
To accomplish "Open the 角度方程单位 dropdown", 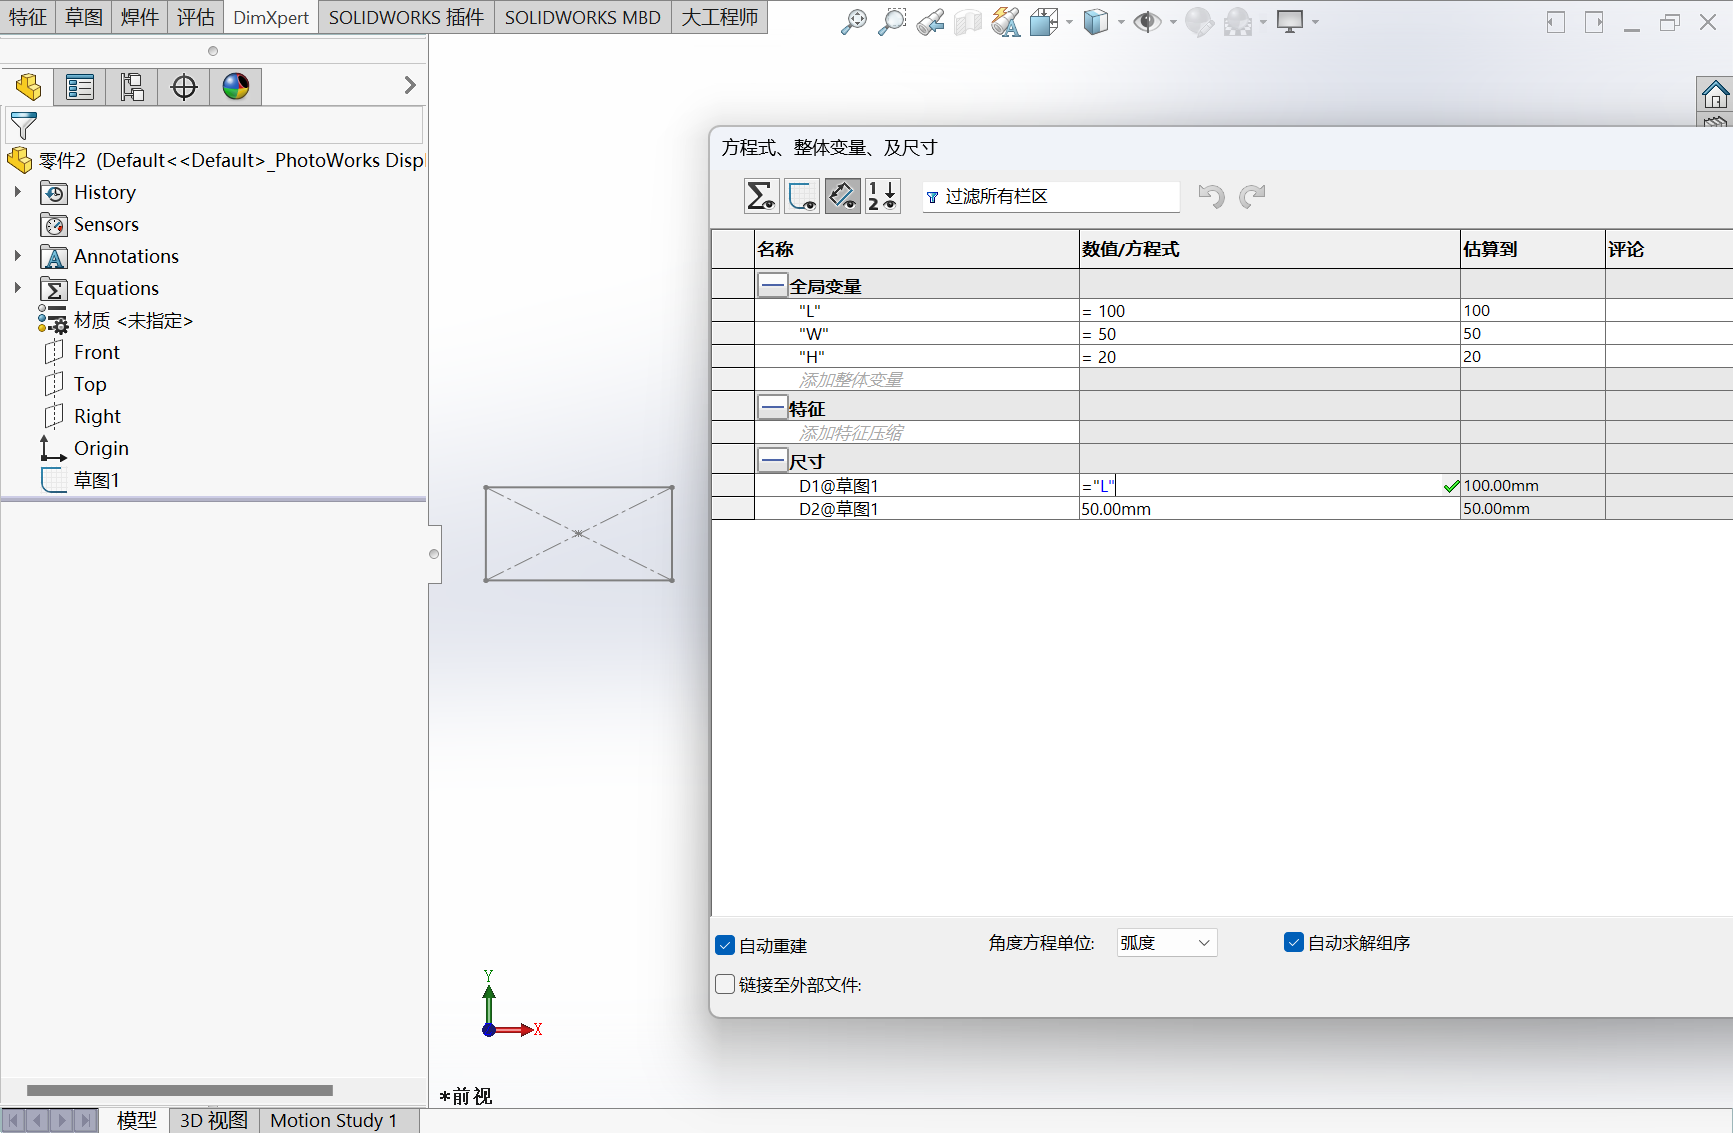I will (1166, 943).
